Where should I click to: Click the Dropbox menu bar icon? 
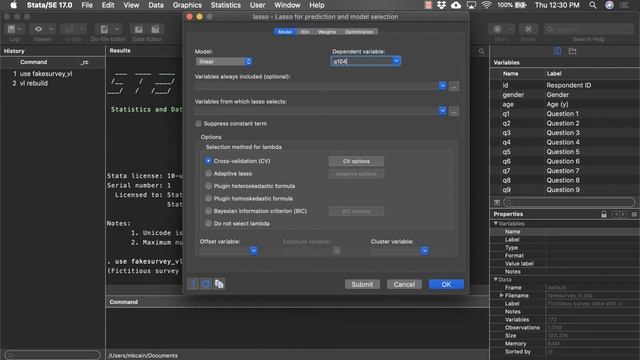click(x=441, y=5)
